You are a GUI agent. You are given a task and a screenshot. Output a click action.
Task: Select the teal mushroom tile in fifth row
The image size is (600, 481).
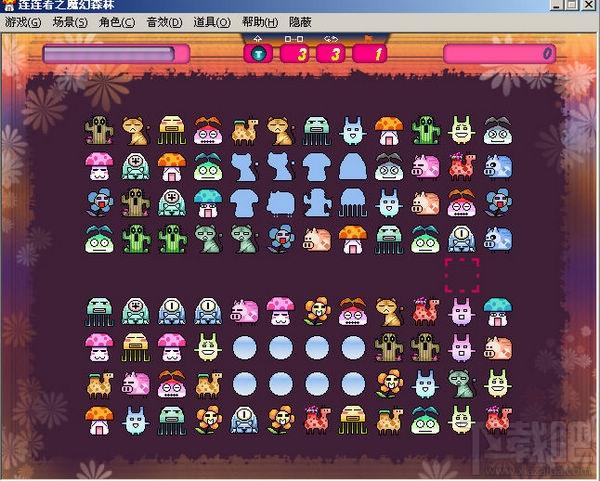[497, 311]
